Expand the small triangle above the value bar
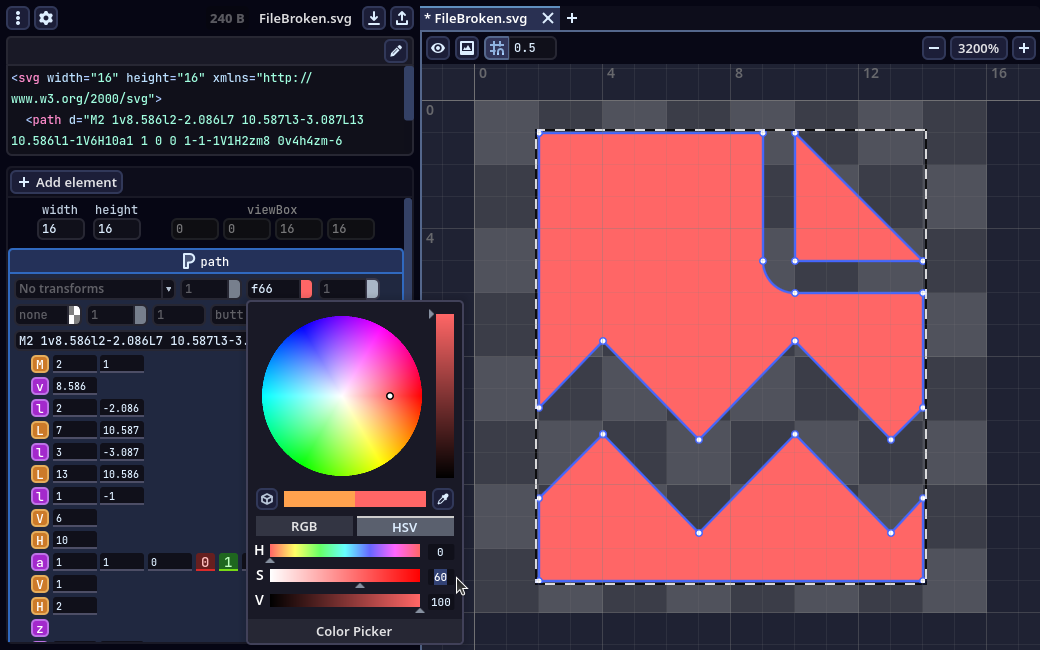This screenshot has width=1040, height=650. pos(431,314)
